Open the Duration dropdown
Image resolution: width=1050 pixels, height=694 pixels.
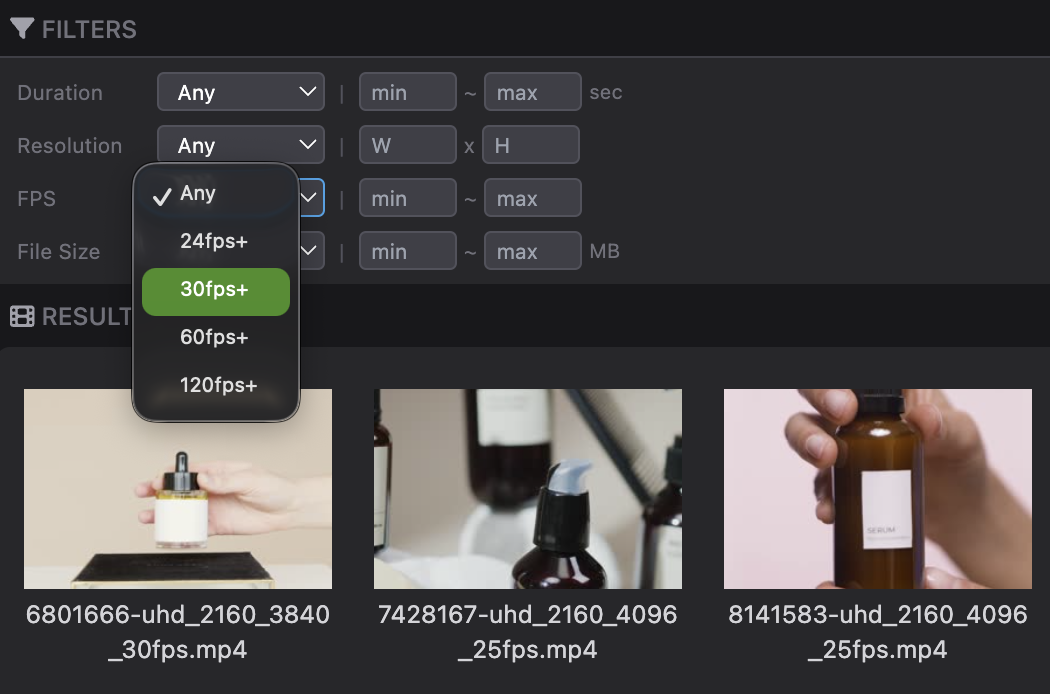(x=240, y=91)
